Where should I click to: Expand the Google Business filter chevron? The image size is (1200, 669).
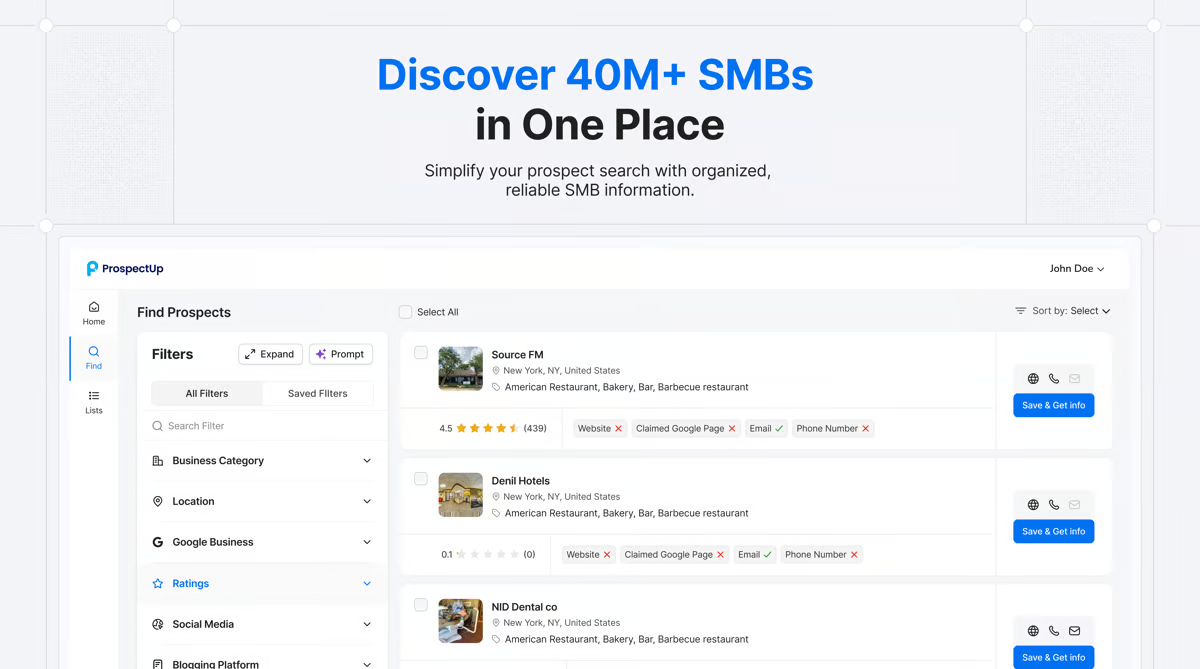click(x=367, y=542)
